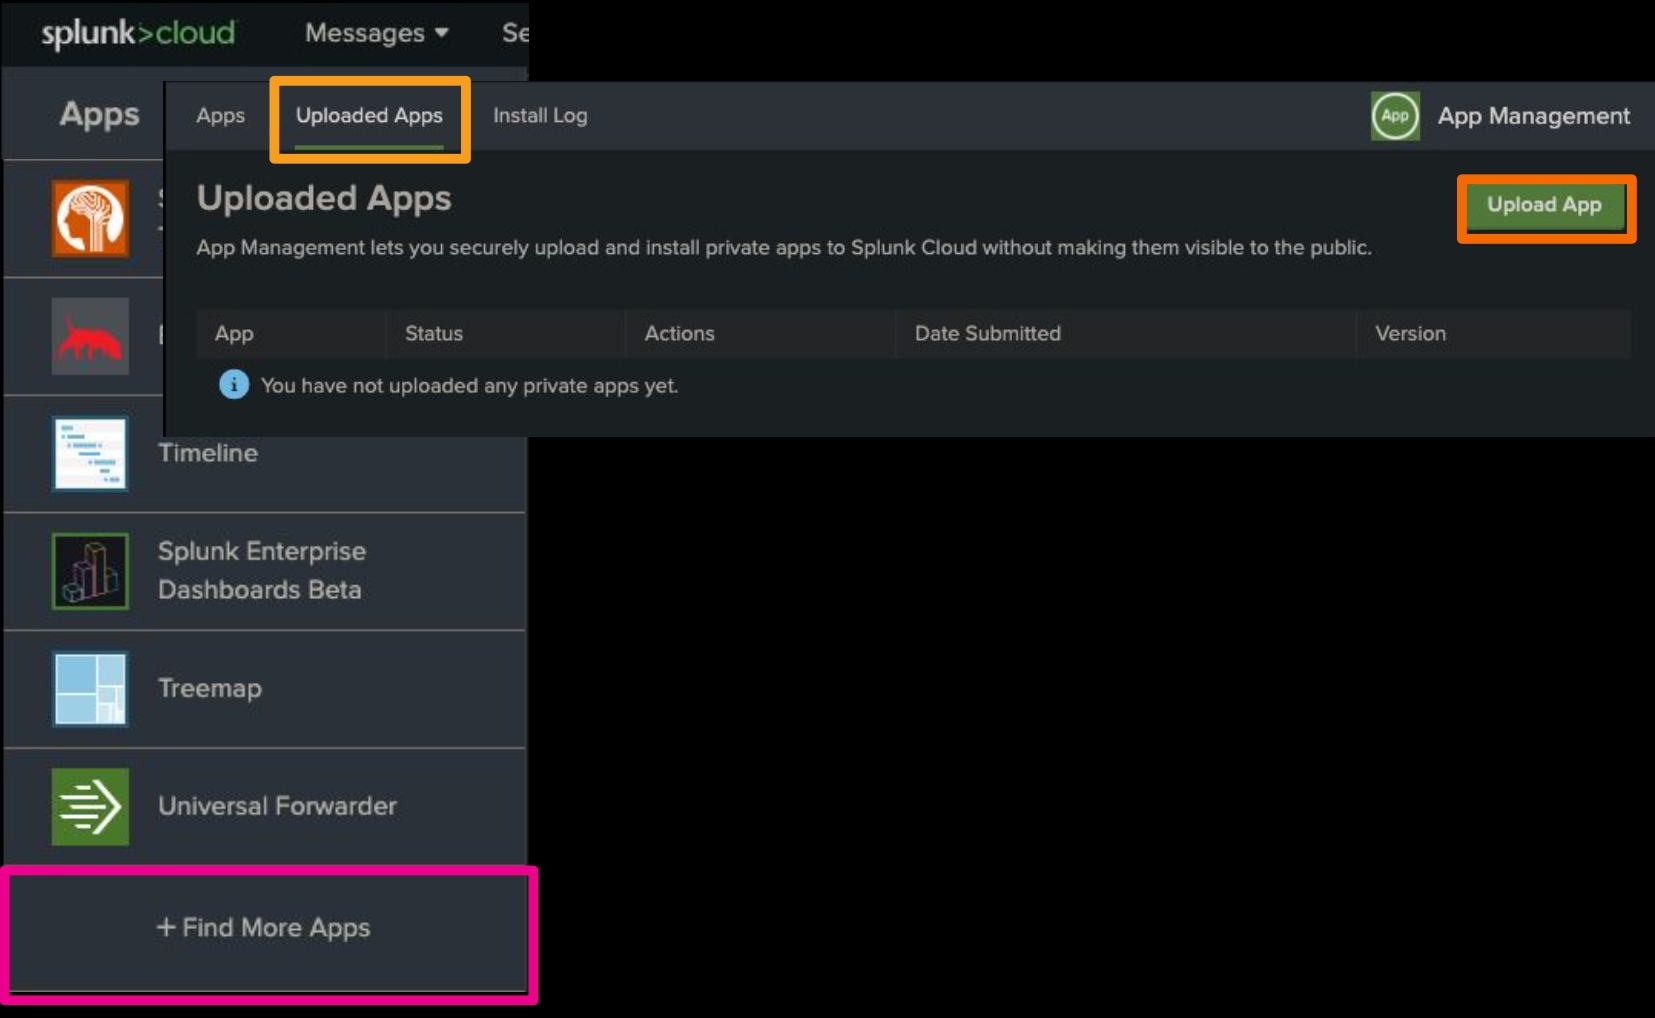Select the Uploaded Apps tab

point(369,116)
